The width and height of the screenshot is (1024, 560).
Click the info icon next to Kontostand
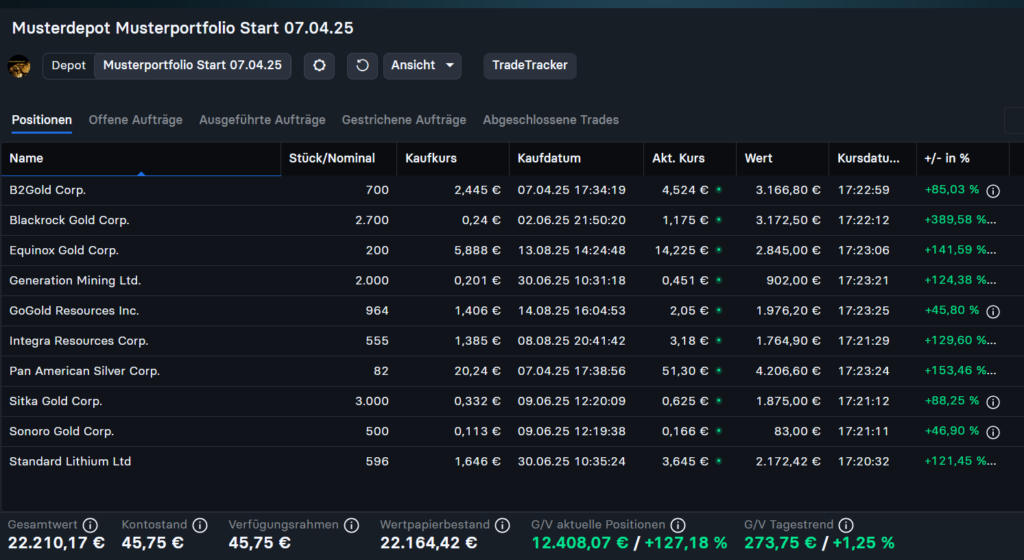point(200,525)
